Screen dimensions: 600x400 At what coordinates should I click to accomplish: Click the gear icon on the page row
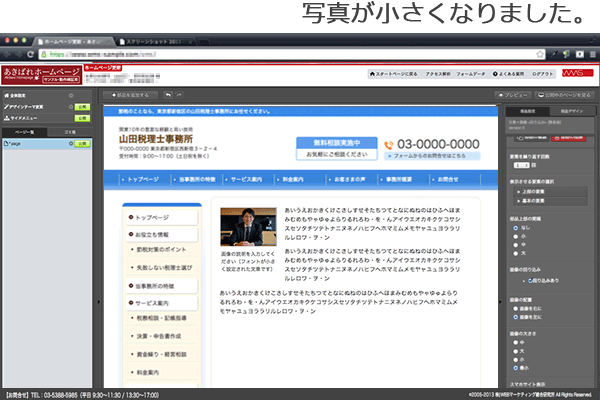click(73, 144)
